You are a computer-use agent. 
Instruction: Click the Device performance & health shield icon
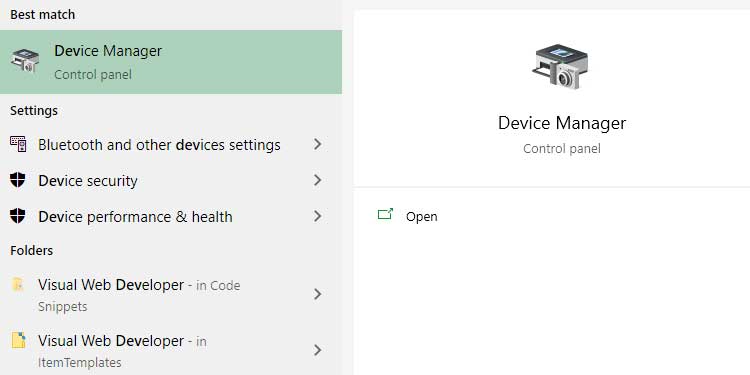pos(18,216)
